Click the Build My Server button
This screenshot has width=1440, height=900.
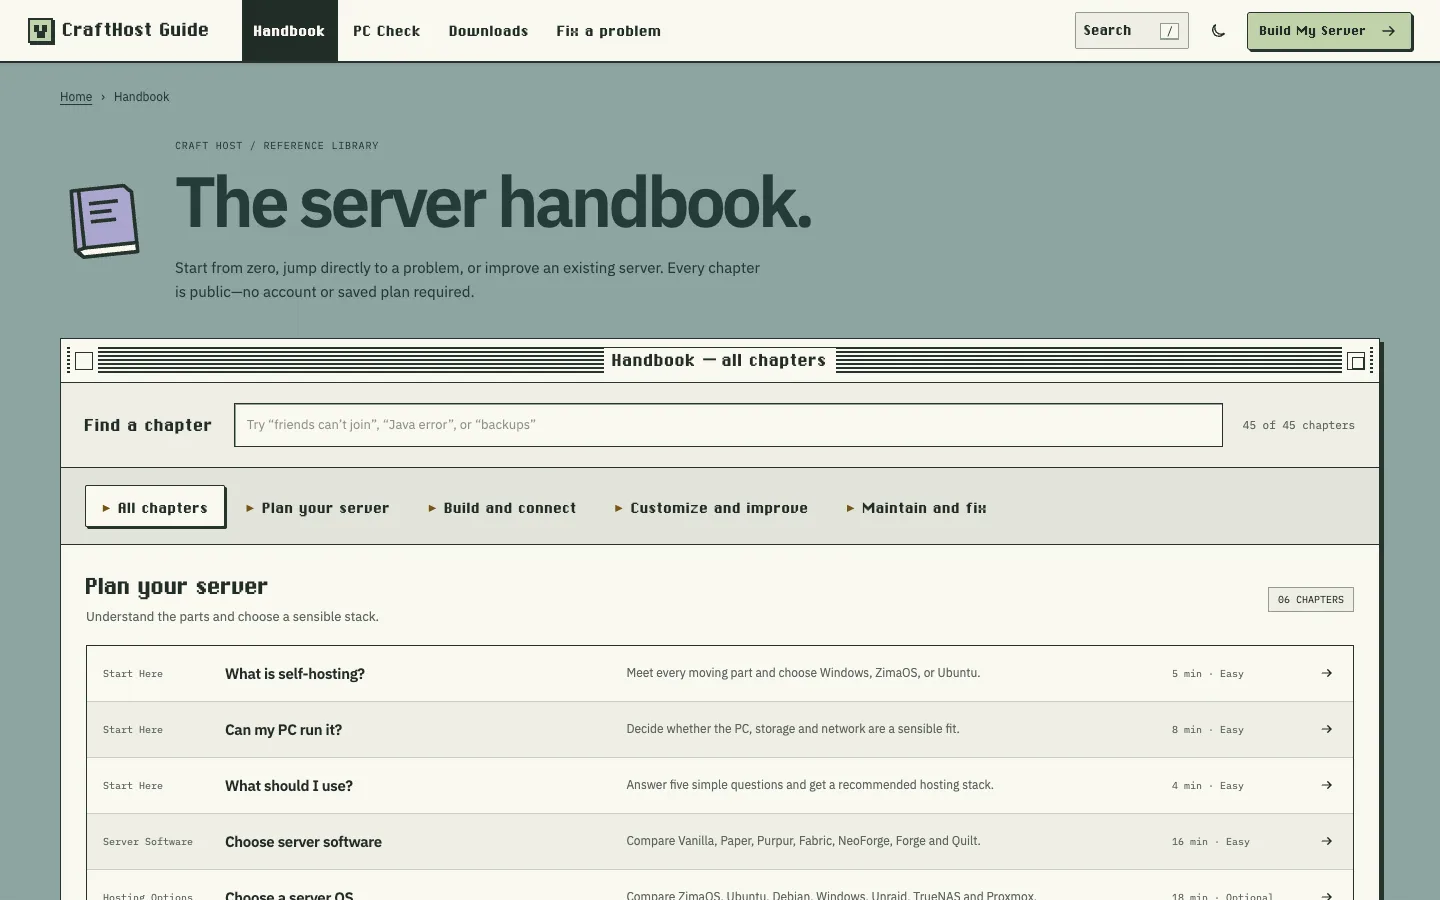pos(1329,31)
